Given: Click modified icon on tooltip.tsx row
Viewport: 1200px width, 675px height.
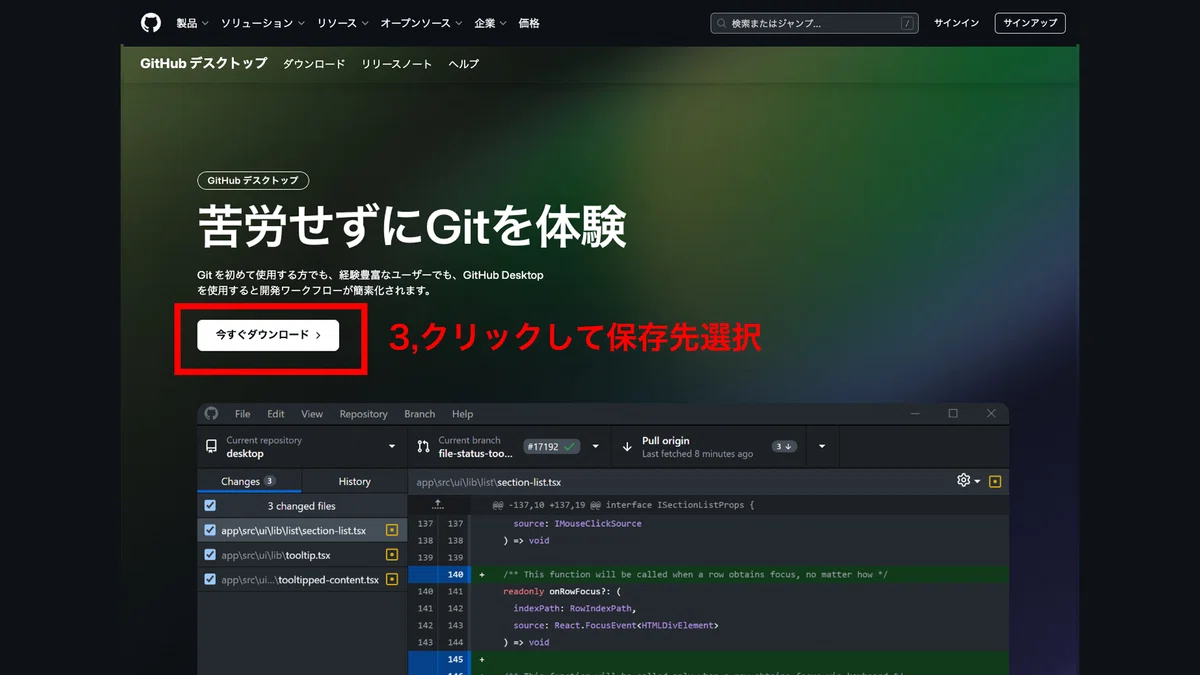Looking at the screenshot, I should pyautogui.click(x=392, y=554).
